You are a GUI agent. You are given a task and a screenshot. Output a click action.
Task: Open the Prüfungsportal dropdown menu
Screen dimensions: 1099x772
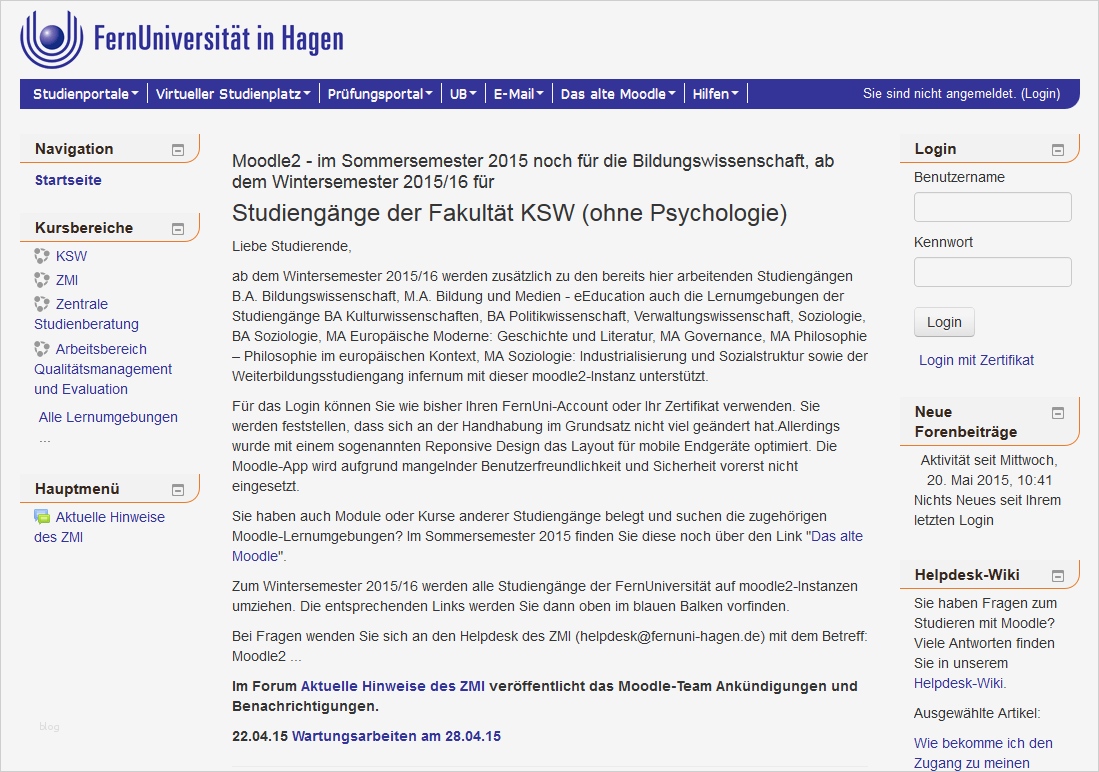[x=380, y=94]
